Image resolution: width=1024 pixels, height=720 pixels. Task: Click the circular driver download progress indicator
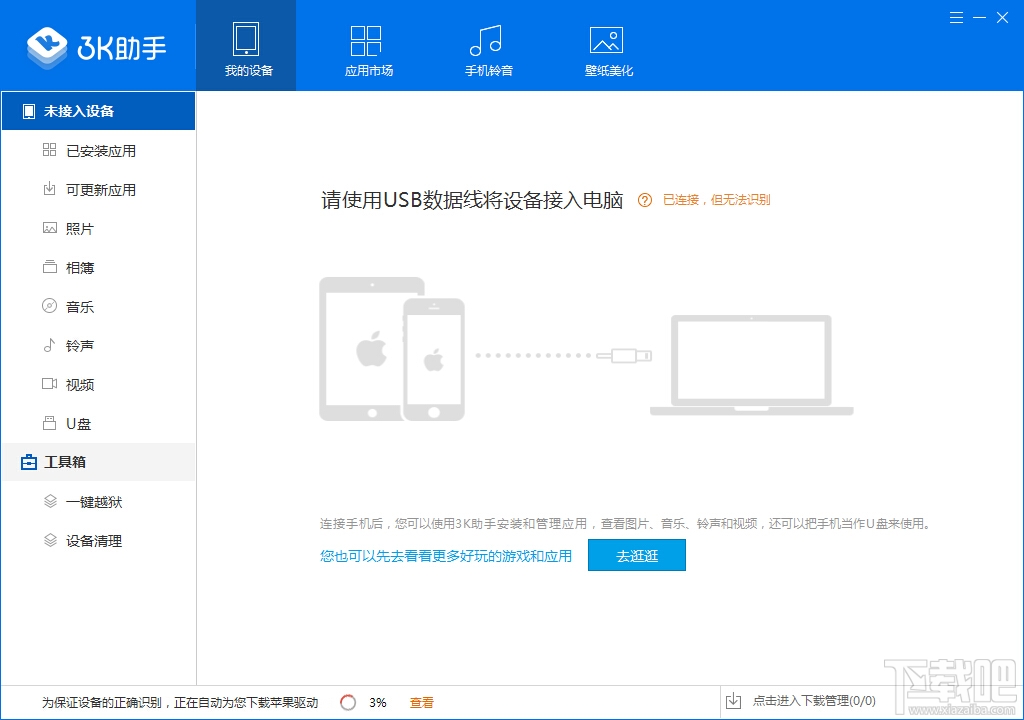(348, 703)
